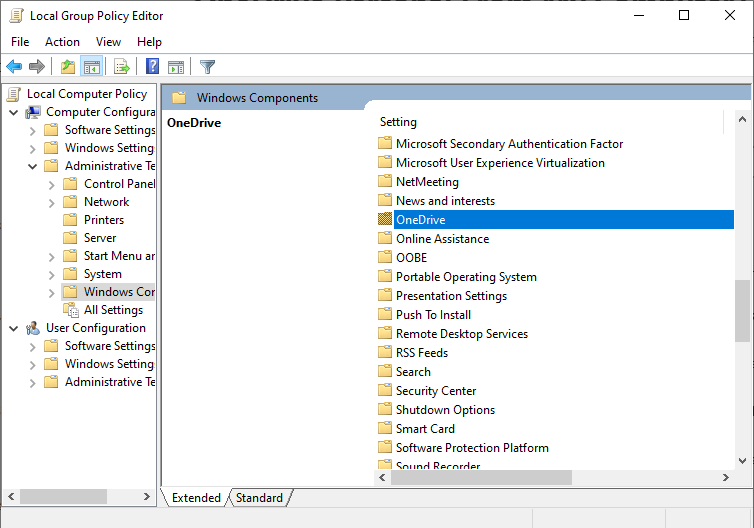
Task: Open the View menu
Action: click(108, 42)
